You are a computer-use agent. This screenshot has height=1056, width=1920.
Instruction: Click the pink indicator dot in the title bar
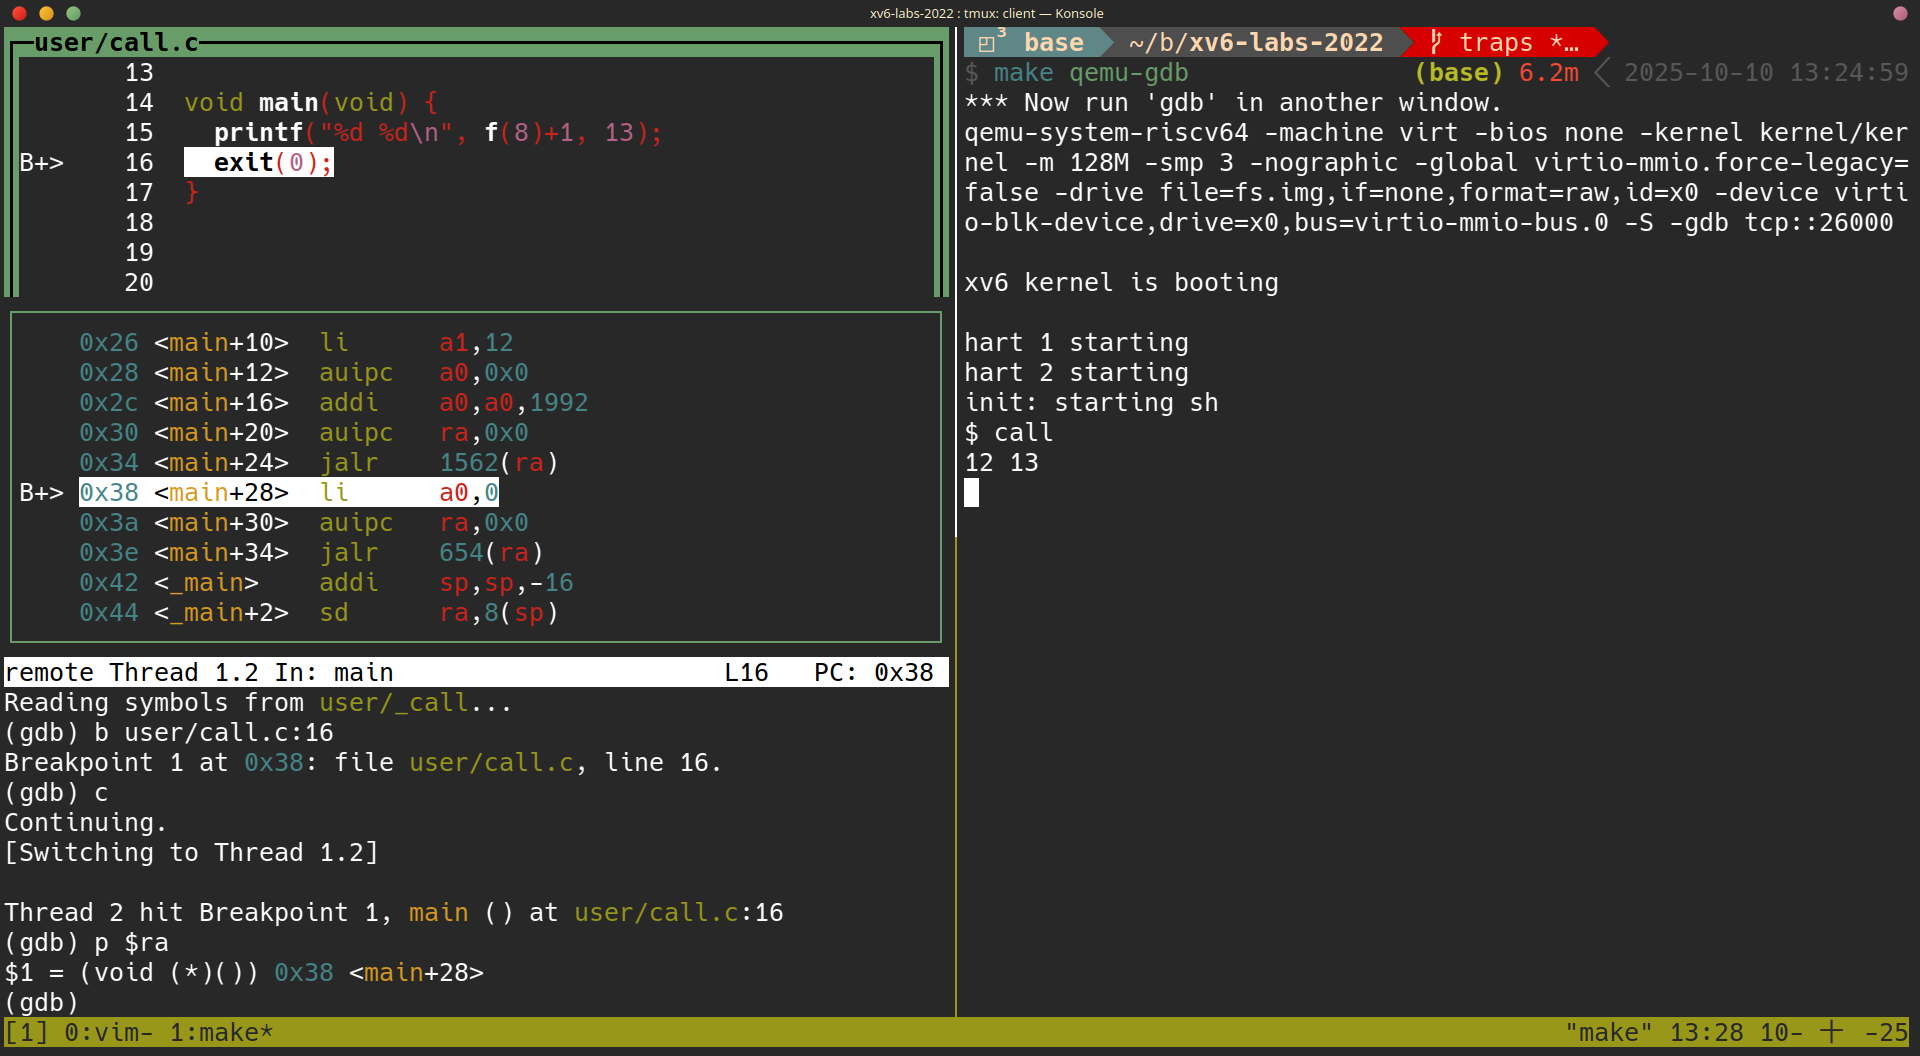point(1900,13)
